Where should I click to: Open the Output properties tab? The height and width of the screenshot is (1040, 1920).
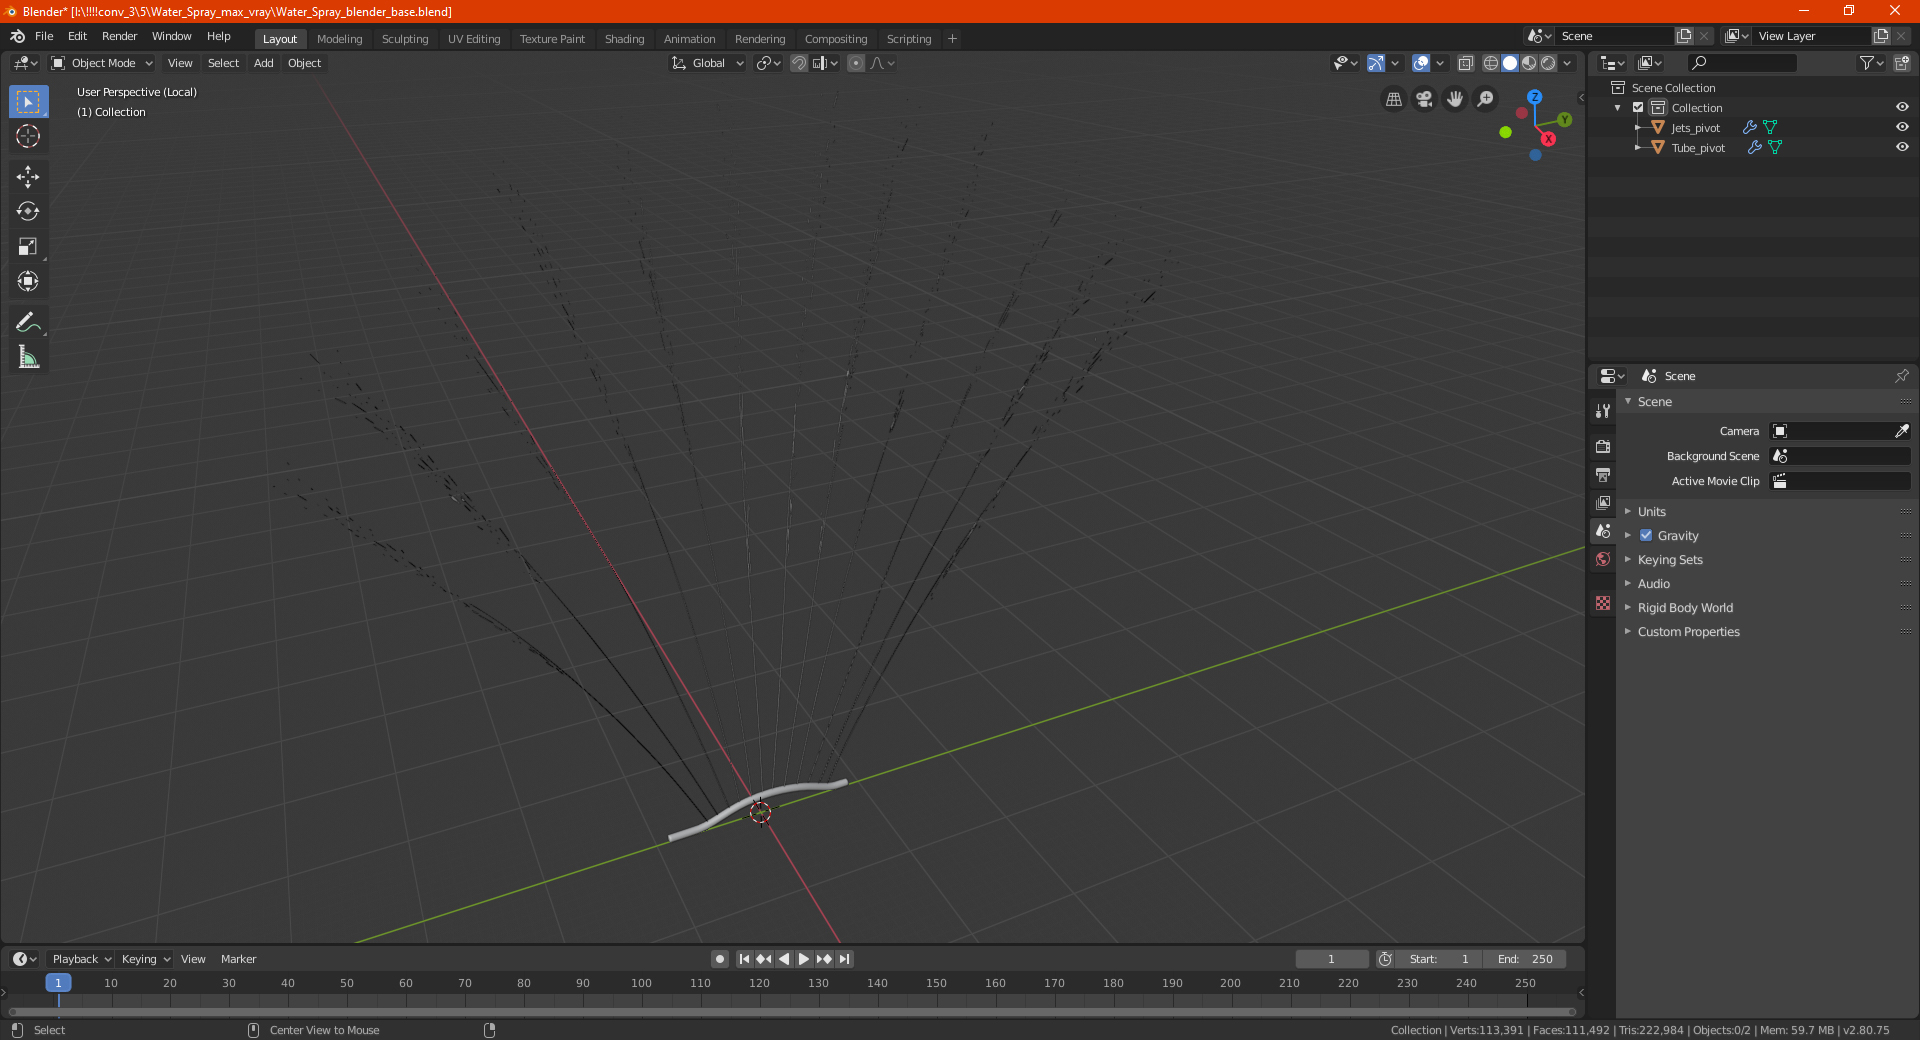pos(1603,474)
